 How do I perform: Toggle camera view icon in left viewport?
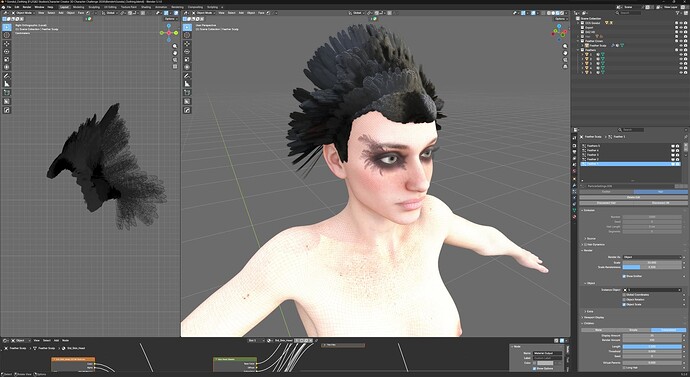tap(175, 60)
